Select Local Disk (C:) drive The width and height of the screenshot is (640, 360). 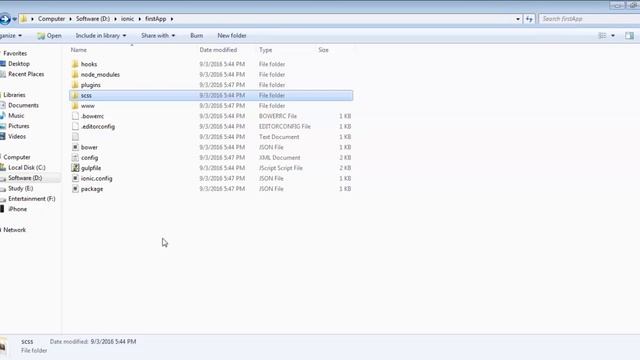point(27,167)
